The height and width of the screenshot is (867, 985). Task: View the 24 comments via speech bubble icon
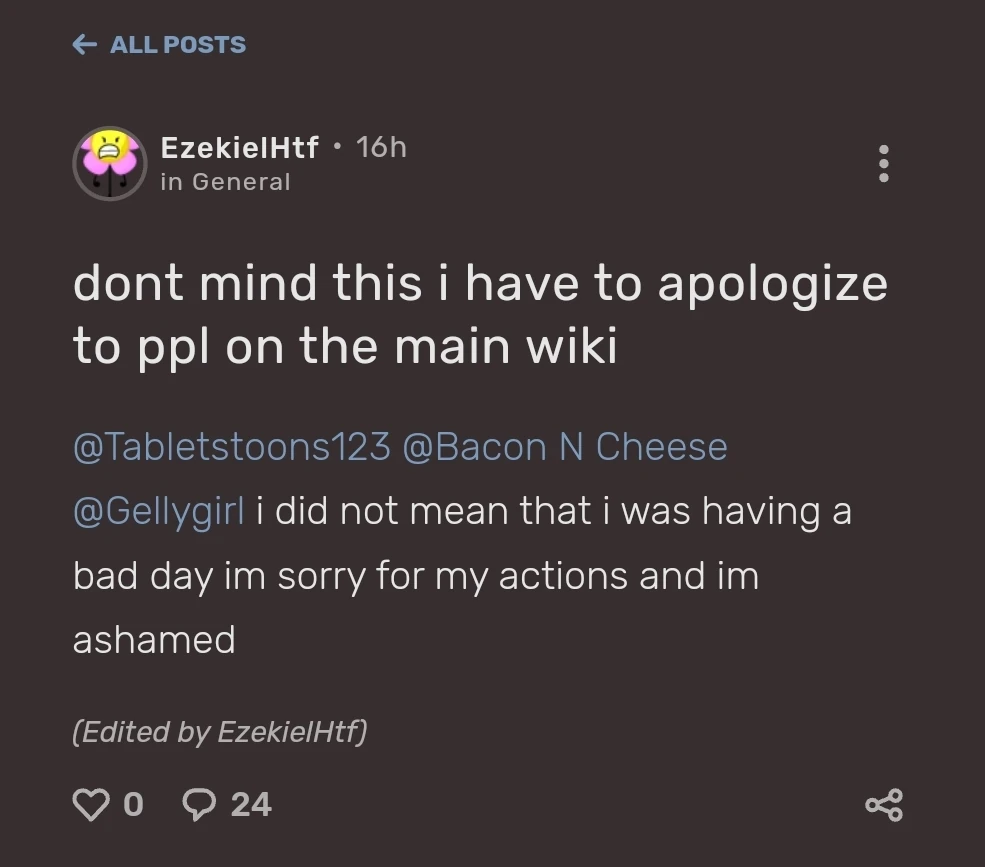199,803
